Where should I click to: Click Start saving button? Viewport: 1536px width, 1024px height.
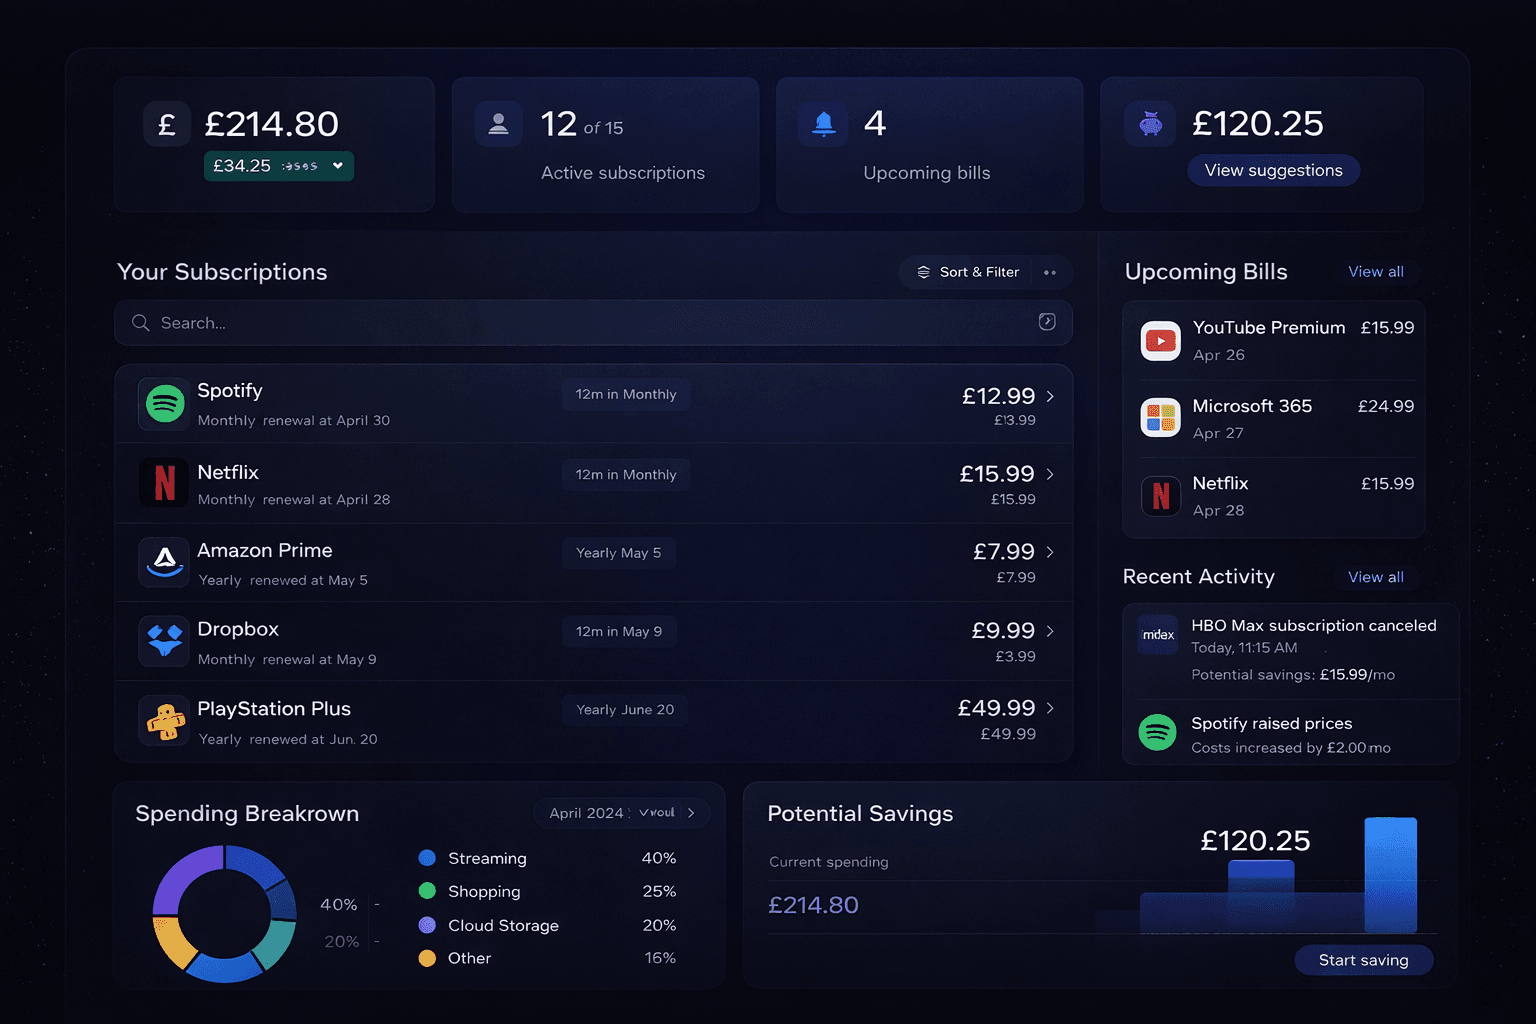[x=1363, y=960]
